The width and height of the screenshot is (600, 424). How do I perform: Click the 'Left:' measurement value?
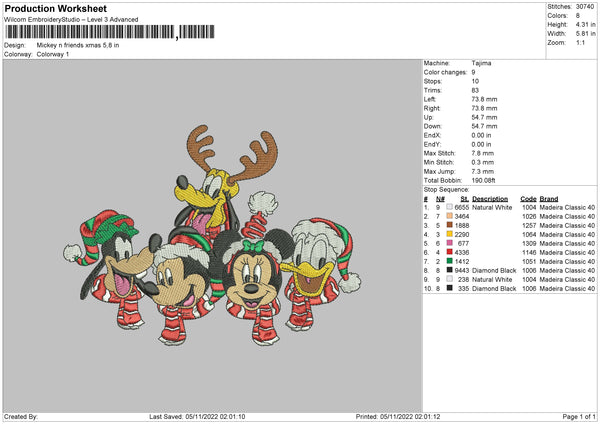coord(484,99)
